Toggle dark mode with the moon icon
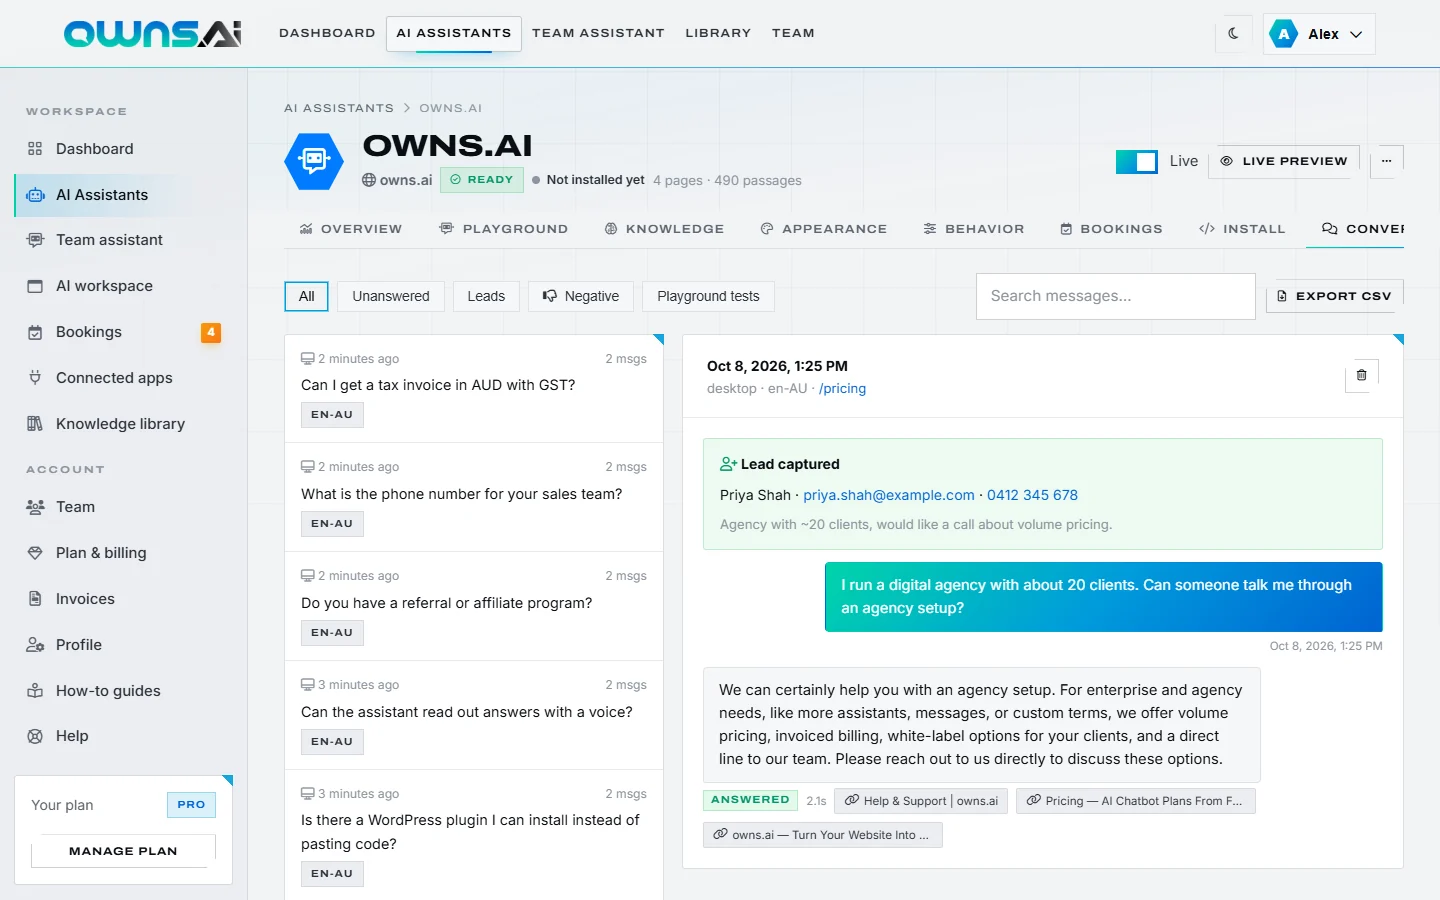 pos(1233,33)
